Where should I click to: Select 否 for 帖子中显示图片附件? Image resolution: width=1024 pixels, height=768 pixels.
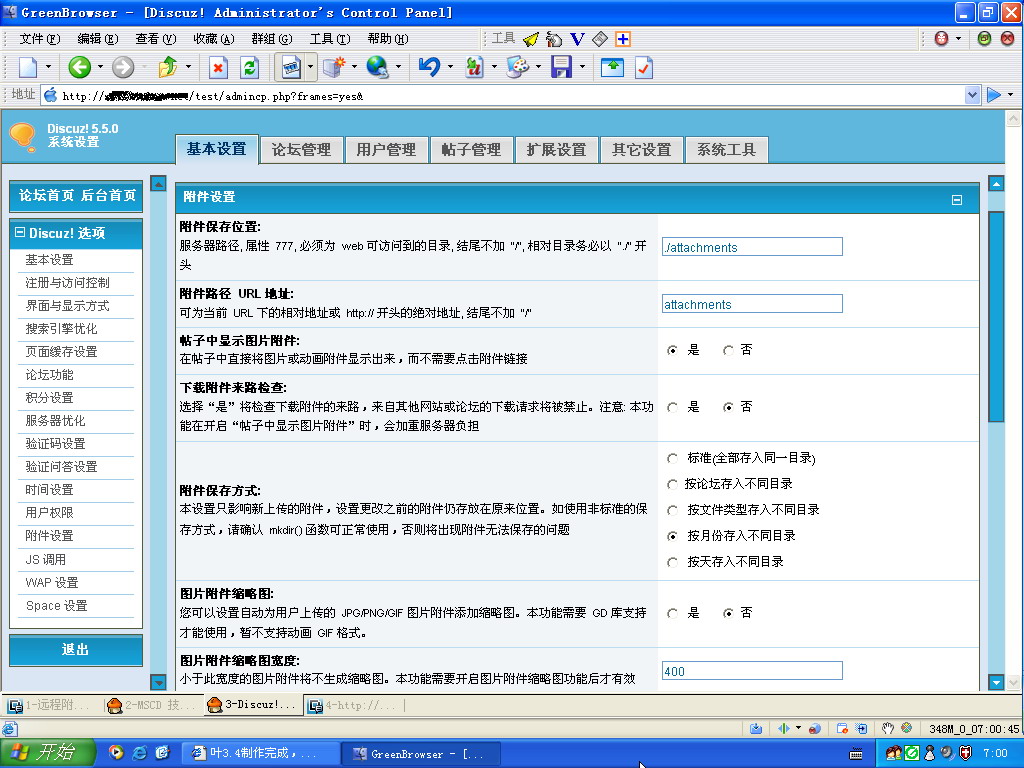click(728, 351)
